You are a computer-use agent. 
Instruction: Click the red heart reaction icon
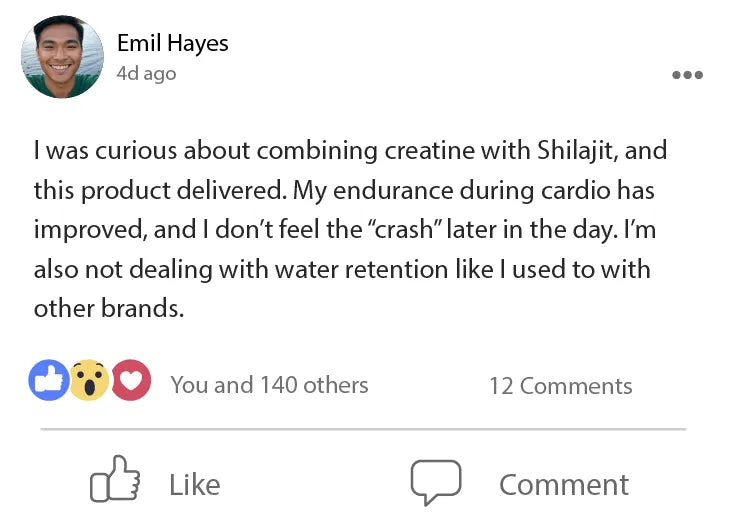130,381
